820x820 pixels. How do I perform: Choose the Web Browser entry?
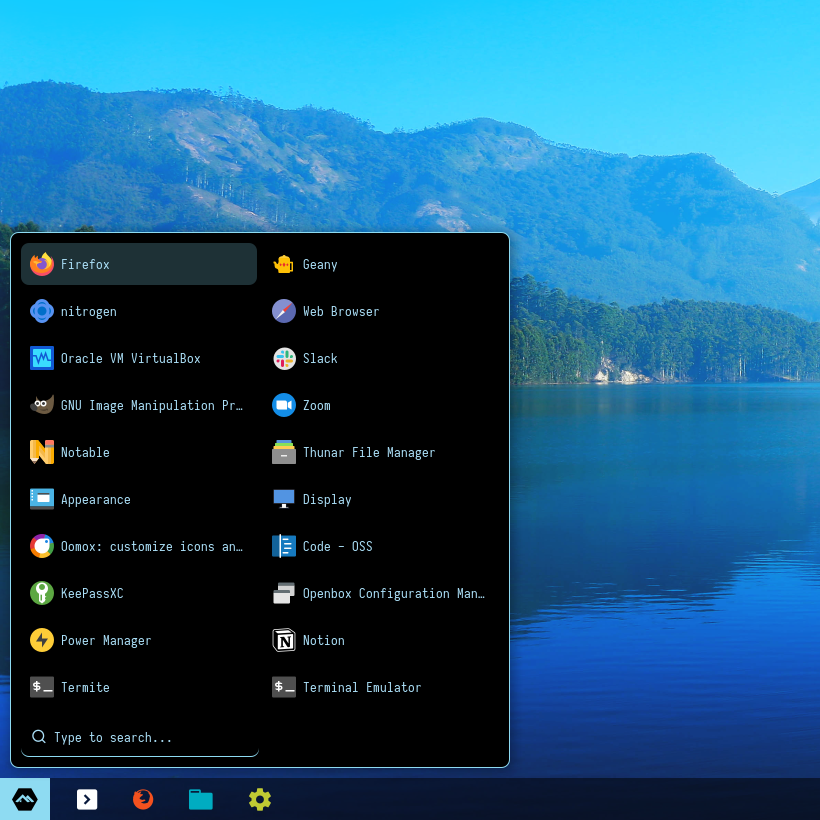click(x=340, y=311)
